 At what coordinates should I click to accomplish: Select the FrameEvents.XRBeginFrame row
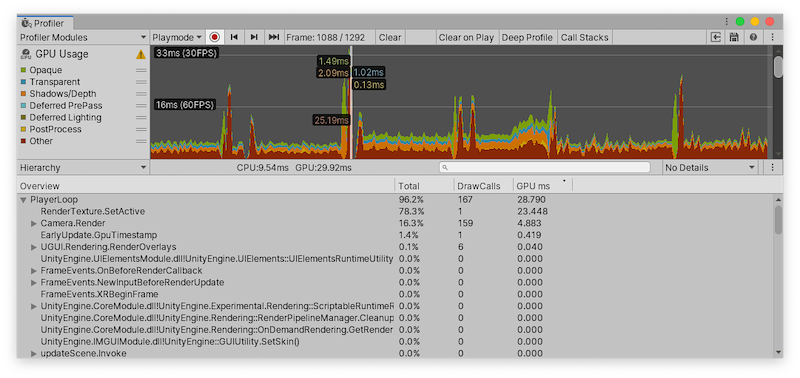coord(395,294)
